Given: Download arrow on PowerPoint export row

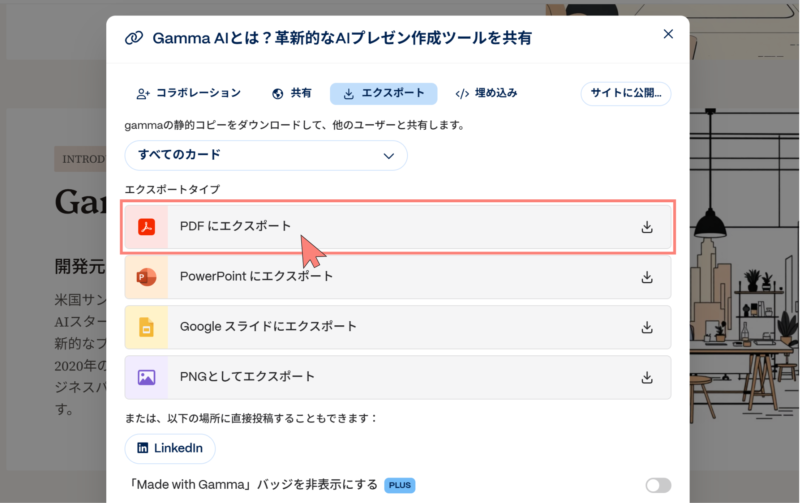Looking at the screenshot, I should click(x=647, y=277).
